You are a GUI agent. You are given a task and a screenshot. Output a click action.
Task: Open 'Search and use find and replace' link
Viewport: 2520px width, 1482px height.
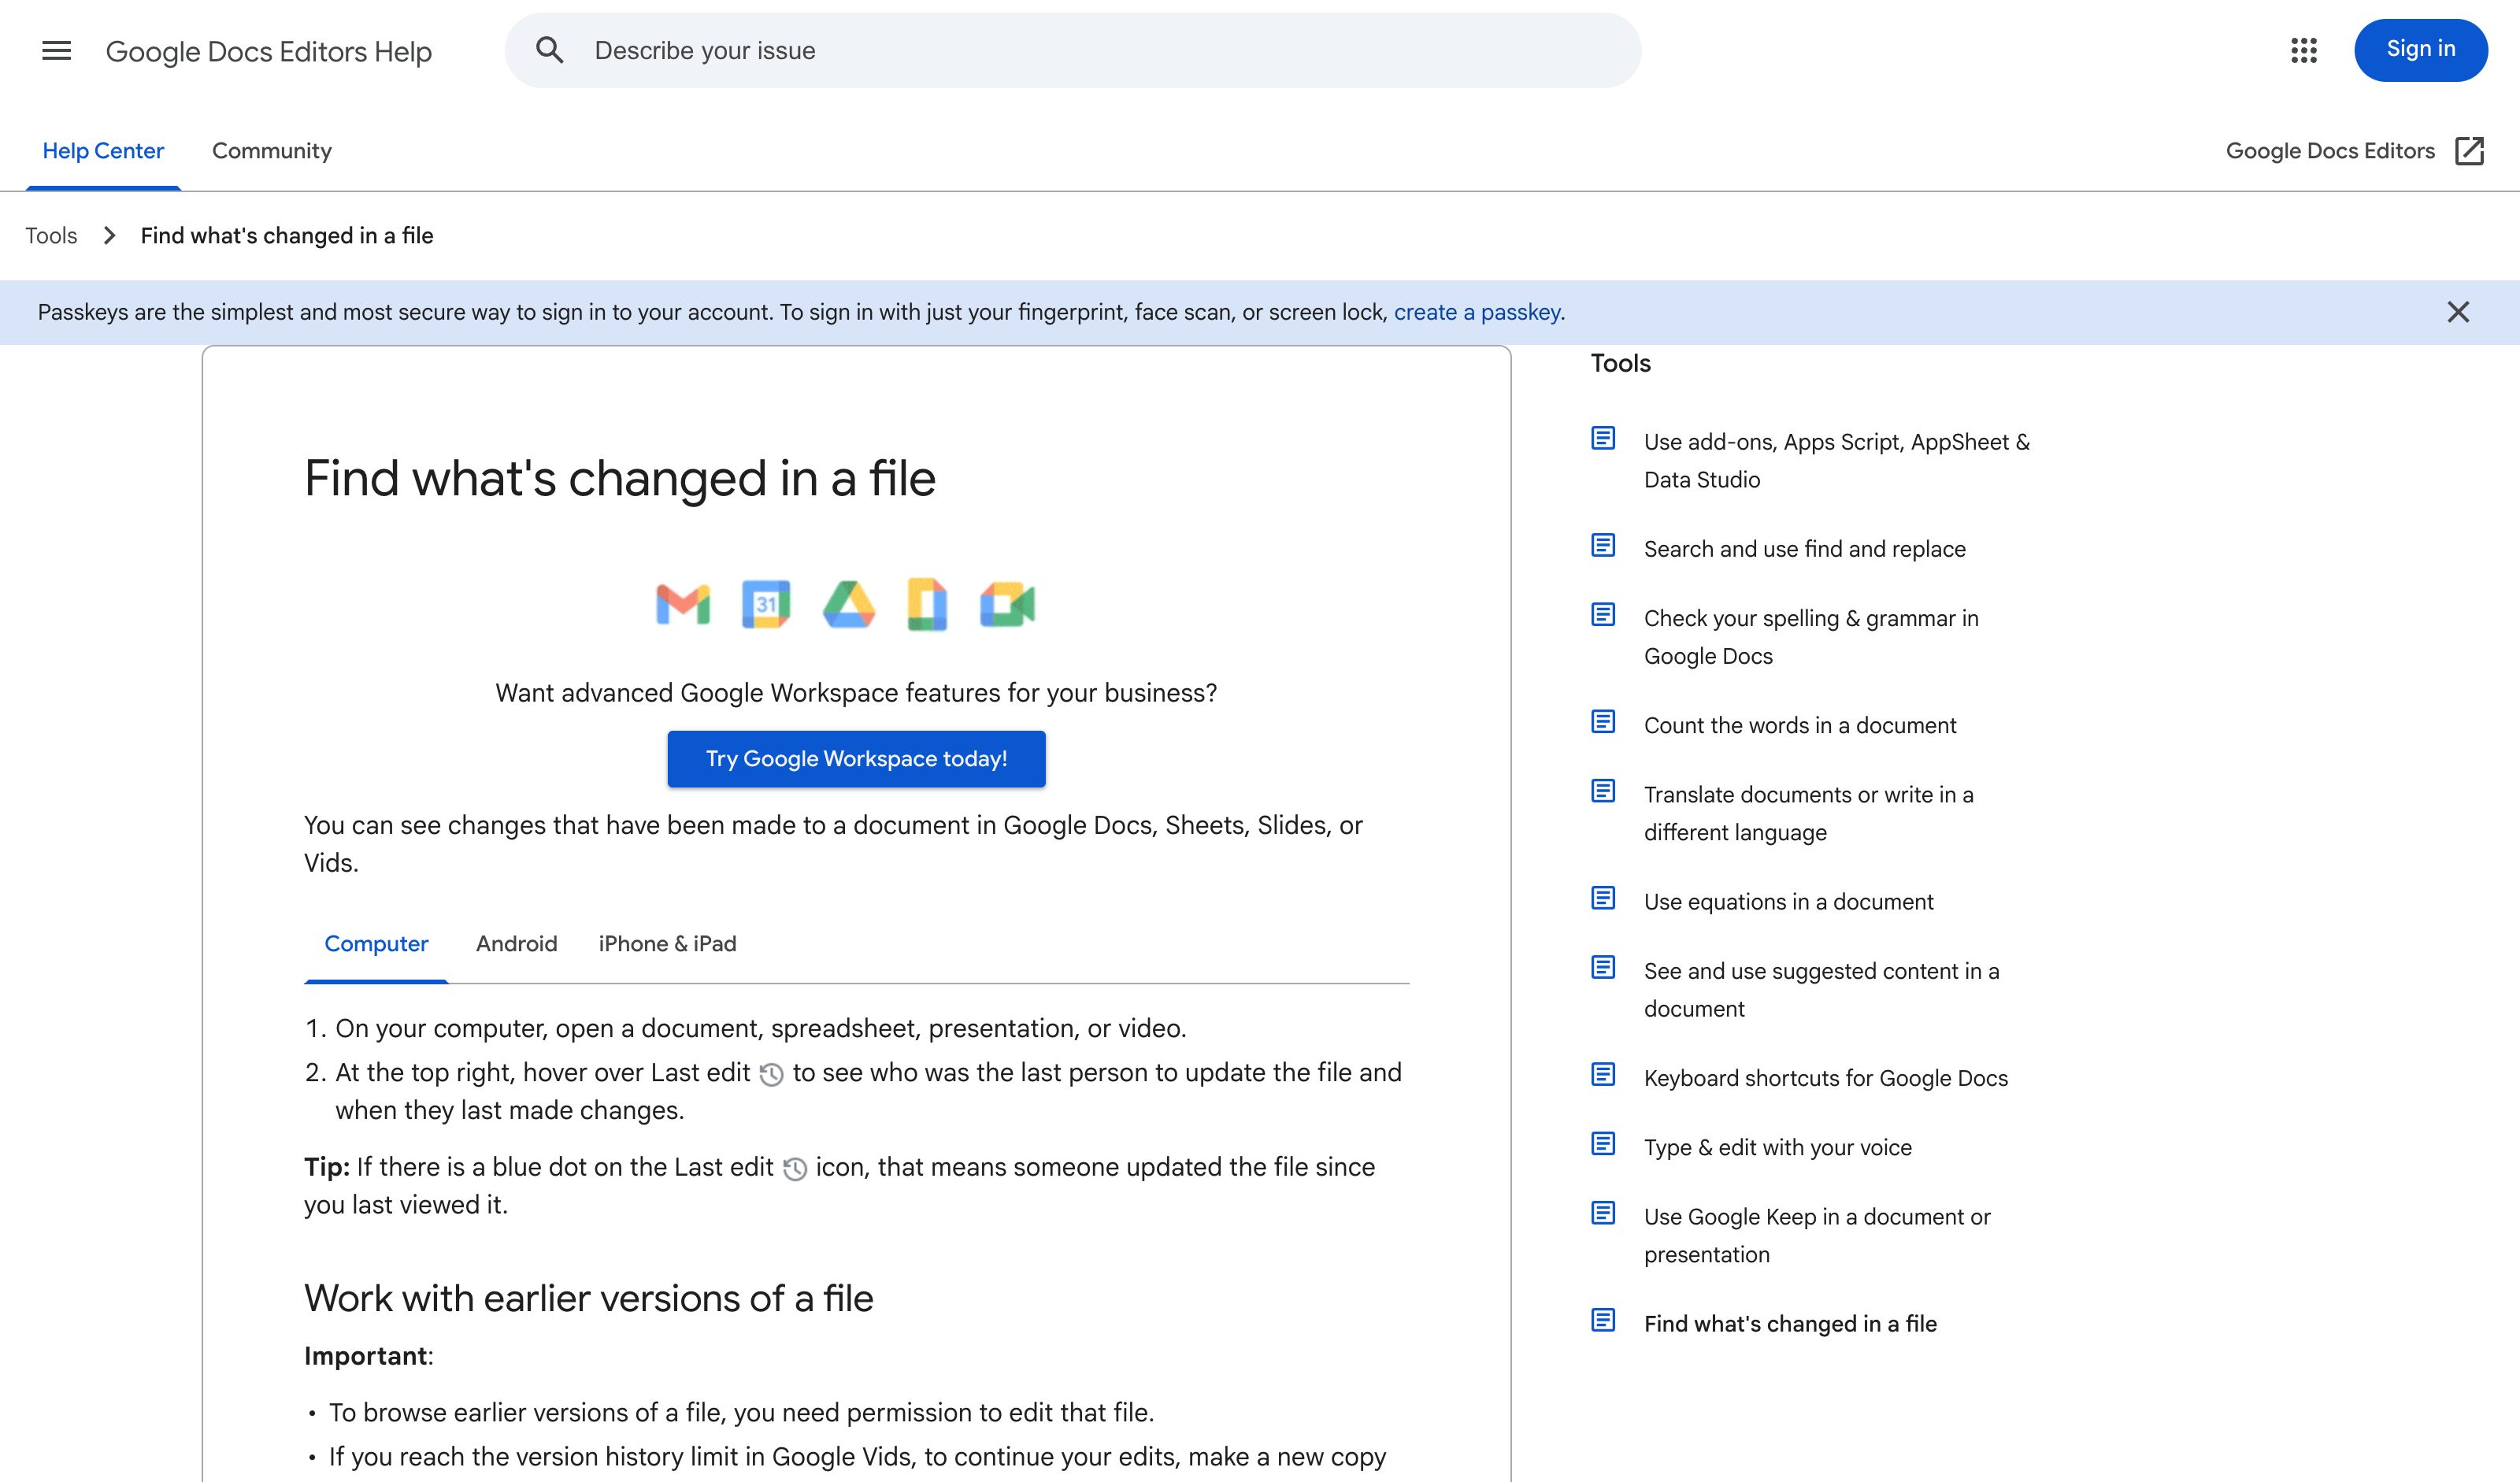pos(1804,549)
